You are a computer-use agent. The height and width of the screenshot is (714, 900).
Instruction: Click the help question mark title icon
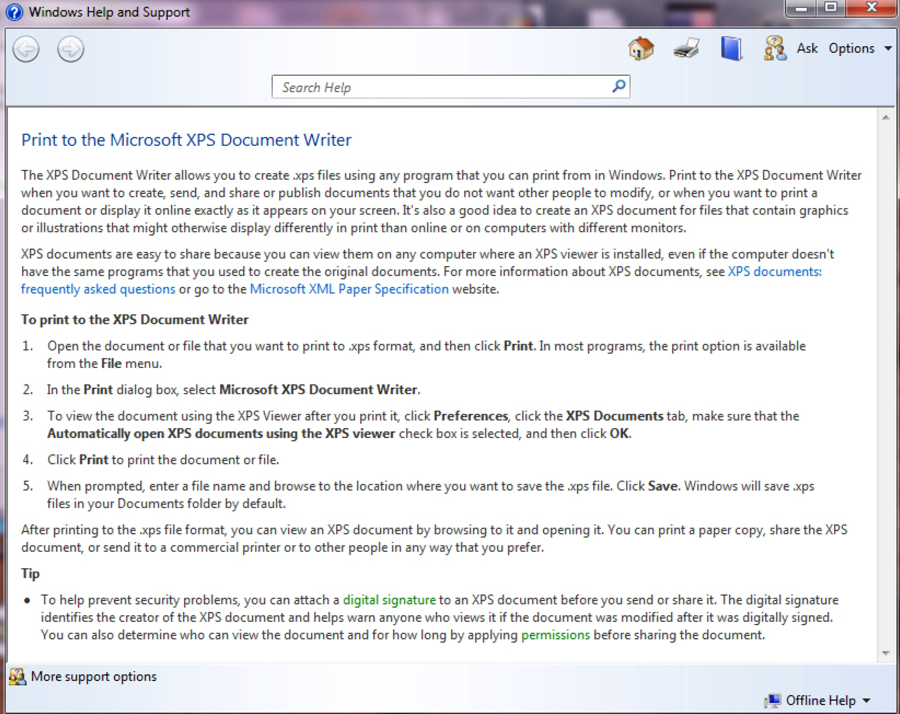[14, 13]
